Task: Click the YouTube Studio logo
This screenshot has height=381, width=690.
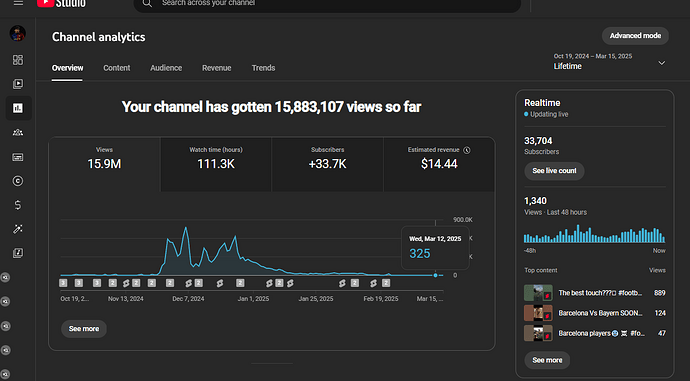Action: click(61, 4)
